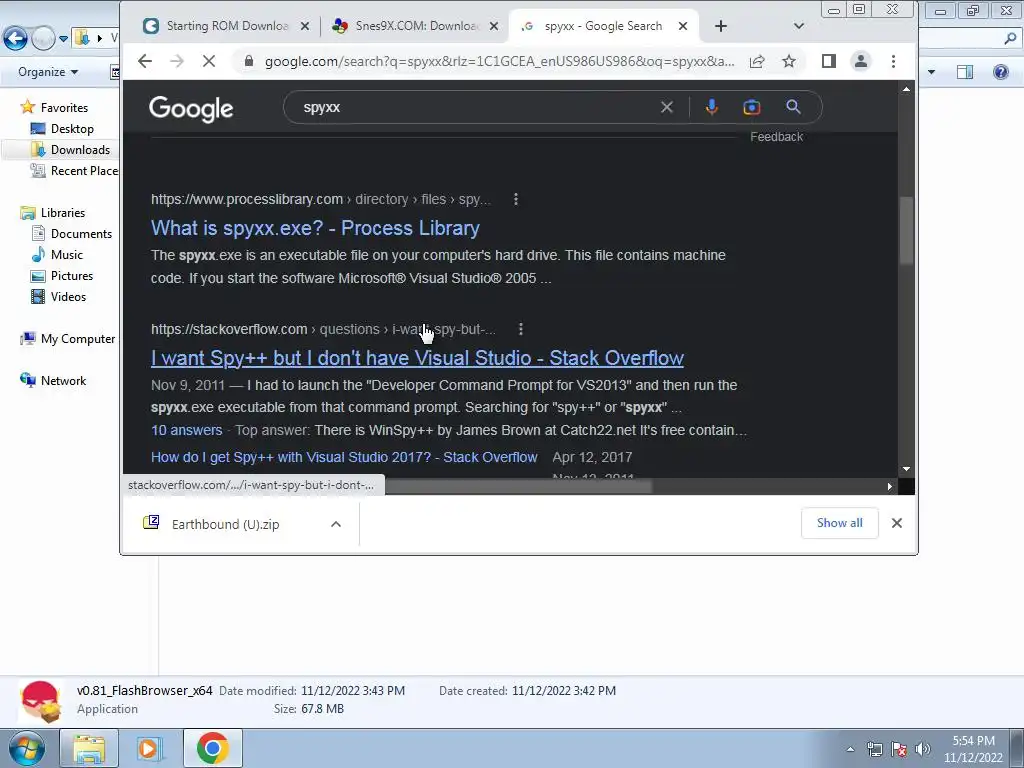
Task: Launch the media player from the taskbar
Action: click(149, 748)
